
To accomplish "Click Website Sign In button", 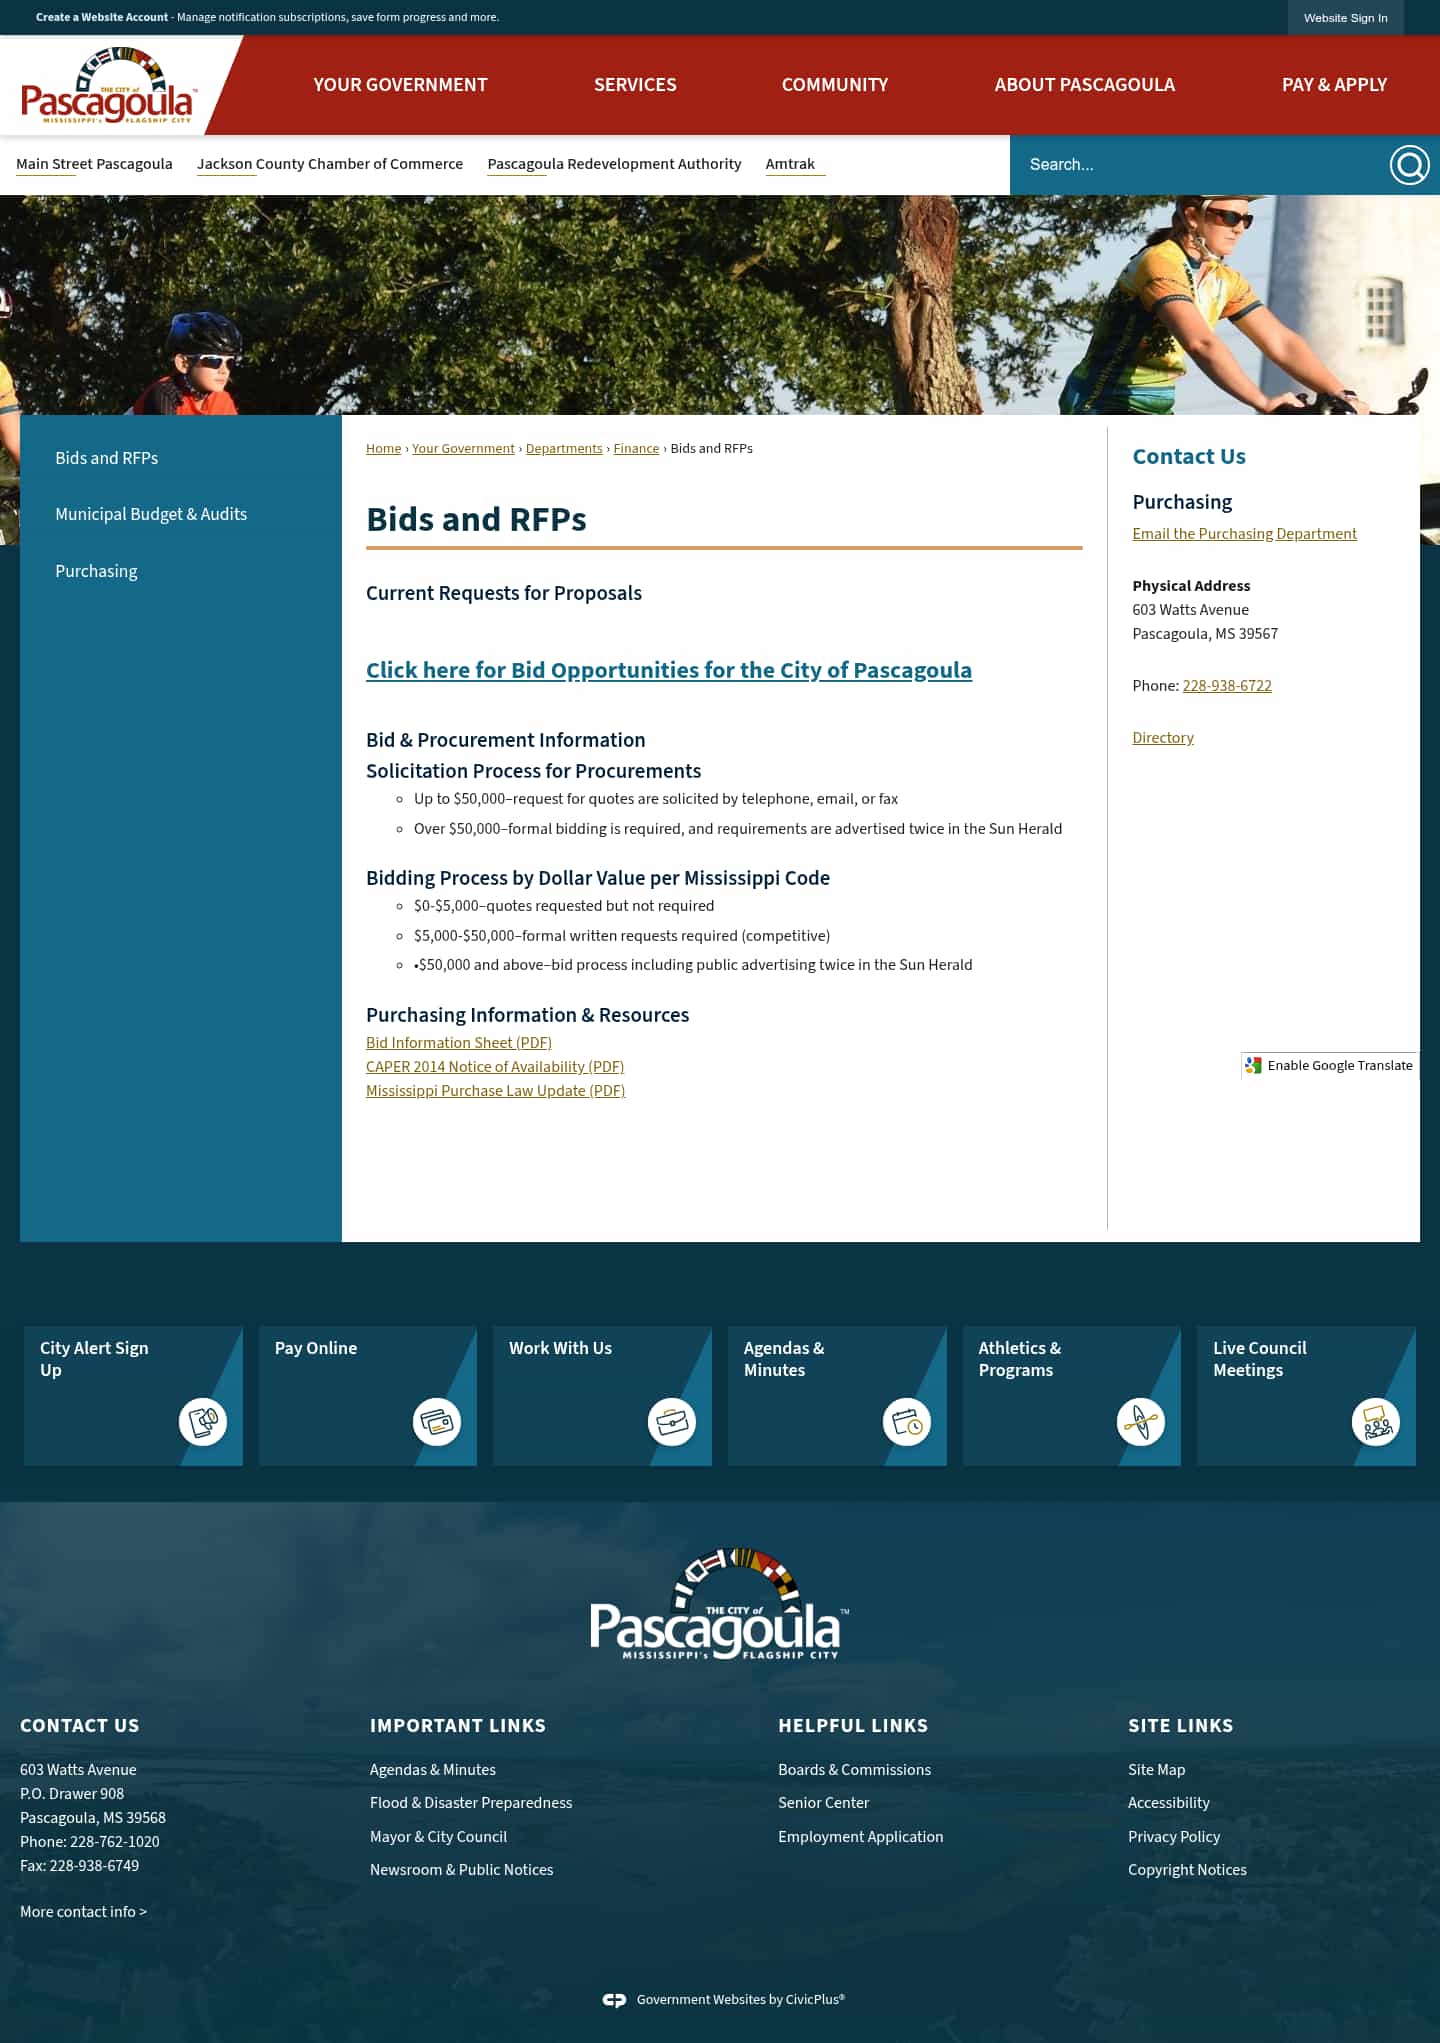I will pyautogui.click(x=1345, y=18).
